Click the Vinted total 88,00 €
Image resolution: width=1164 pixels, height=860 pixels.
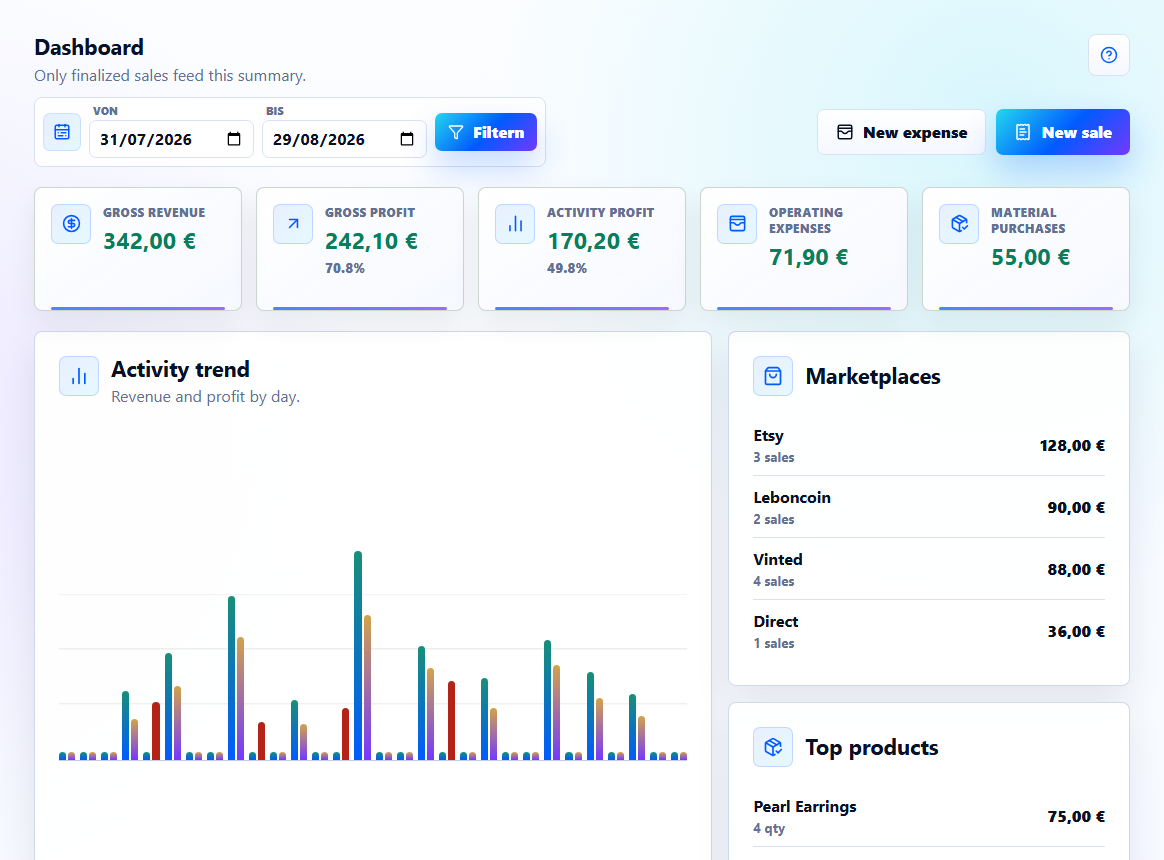click(1076, 570)
